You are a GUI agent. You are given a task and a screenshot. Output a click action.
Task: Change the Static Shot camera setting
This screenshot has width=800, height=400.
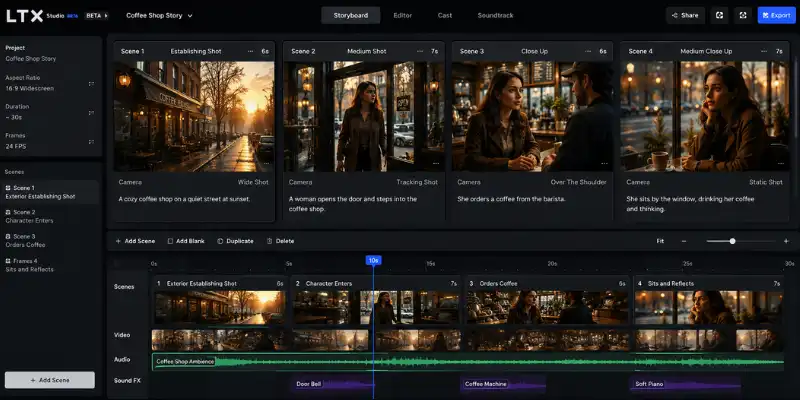(x=766, y=182)
